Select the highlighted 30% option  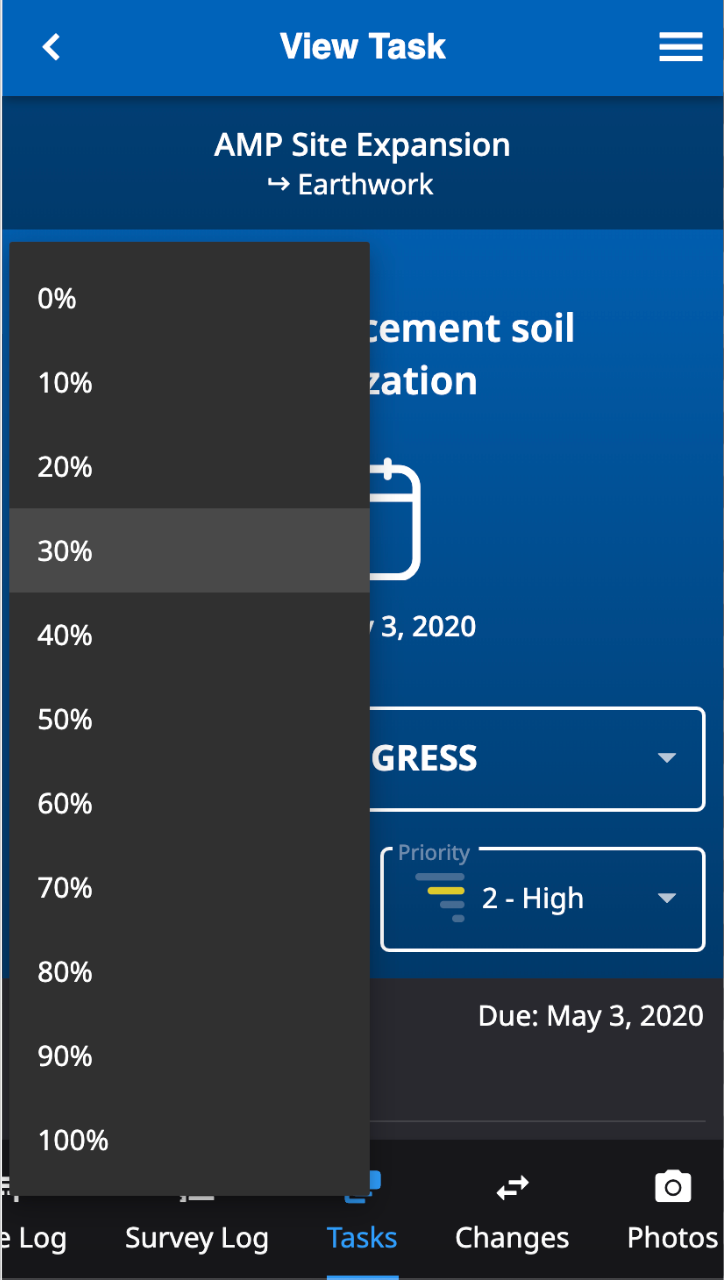click(189, 550)
